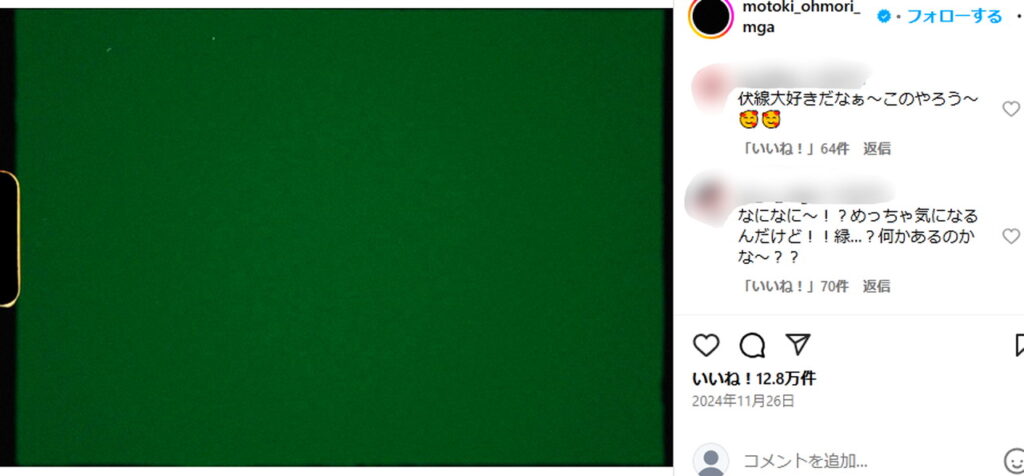
Task: View いいね！12.8万件 likes list
Action: (x=754, y=379)
